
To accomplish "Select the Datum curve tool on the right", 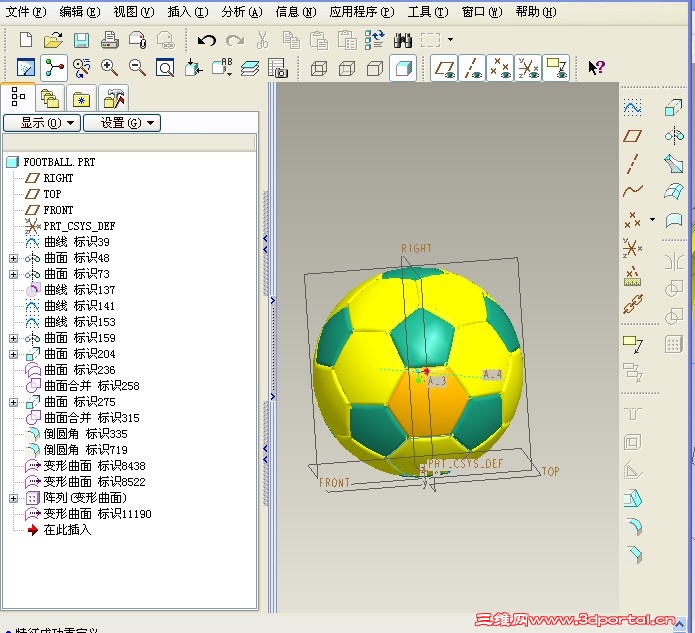I will (x=633, y=191).
